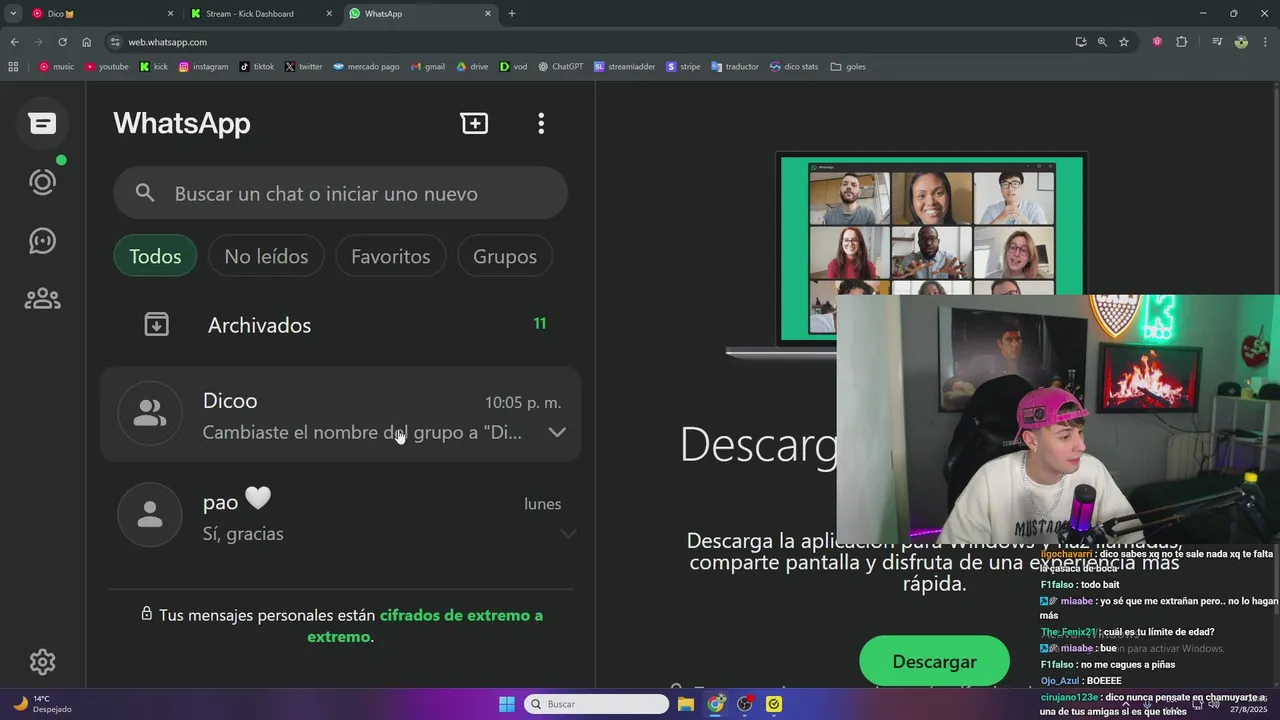This screenshot has height=720, width=1280.
Task: Open the Archivados chats row
Action: (x=340, y=324)
